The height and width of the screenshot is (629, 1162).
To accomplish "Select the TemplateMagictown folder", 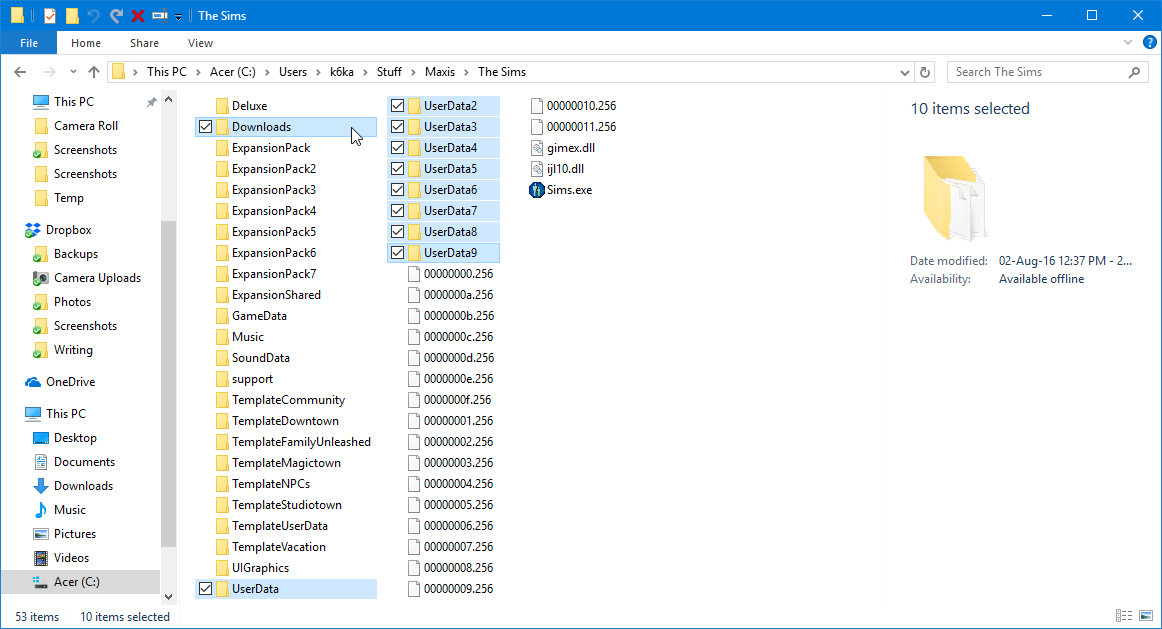I will click(278, 463).
